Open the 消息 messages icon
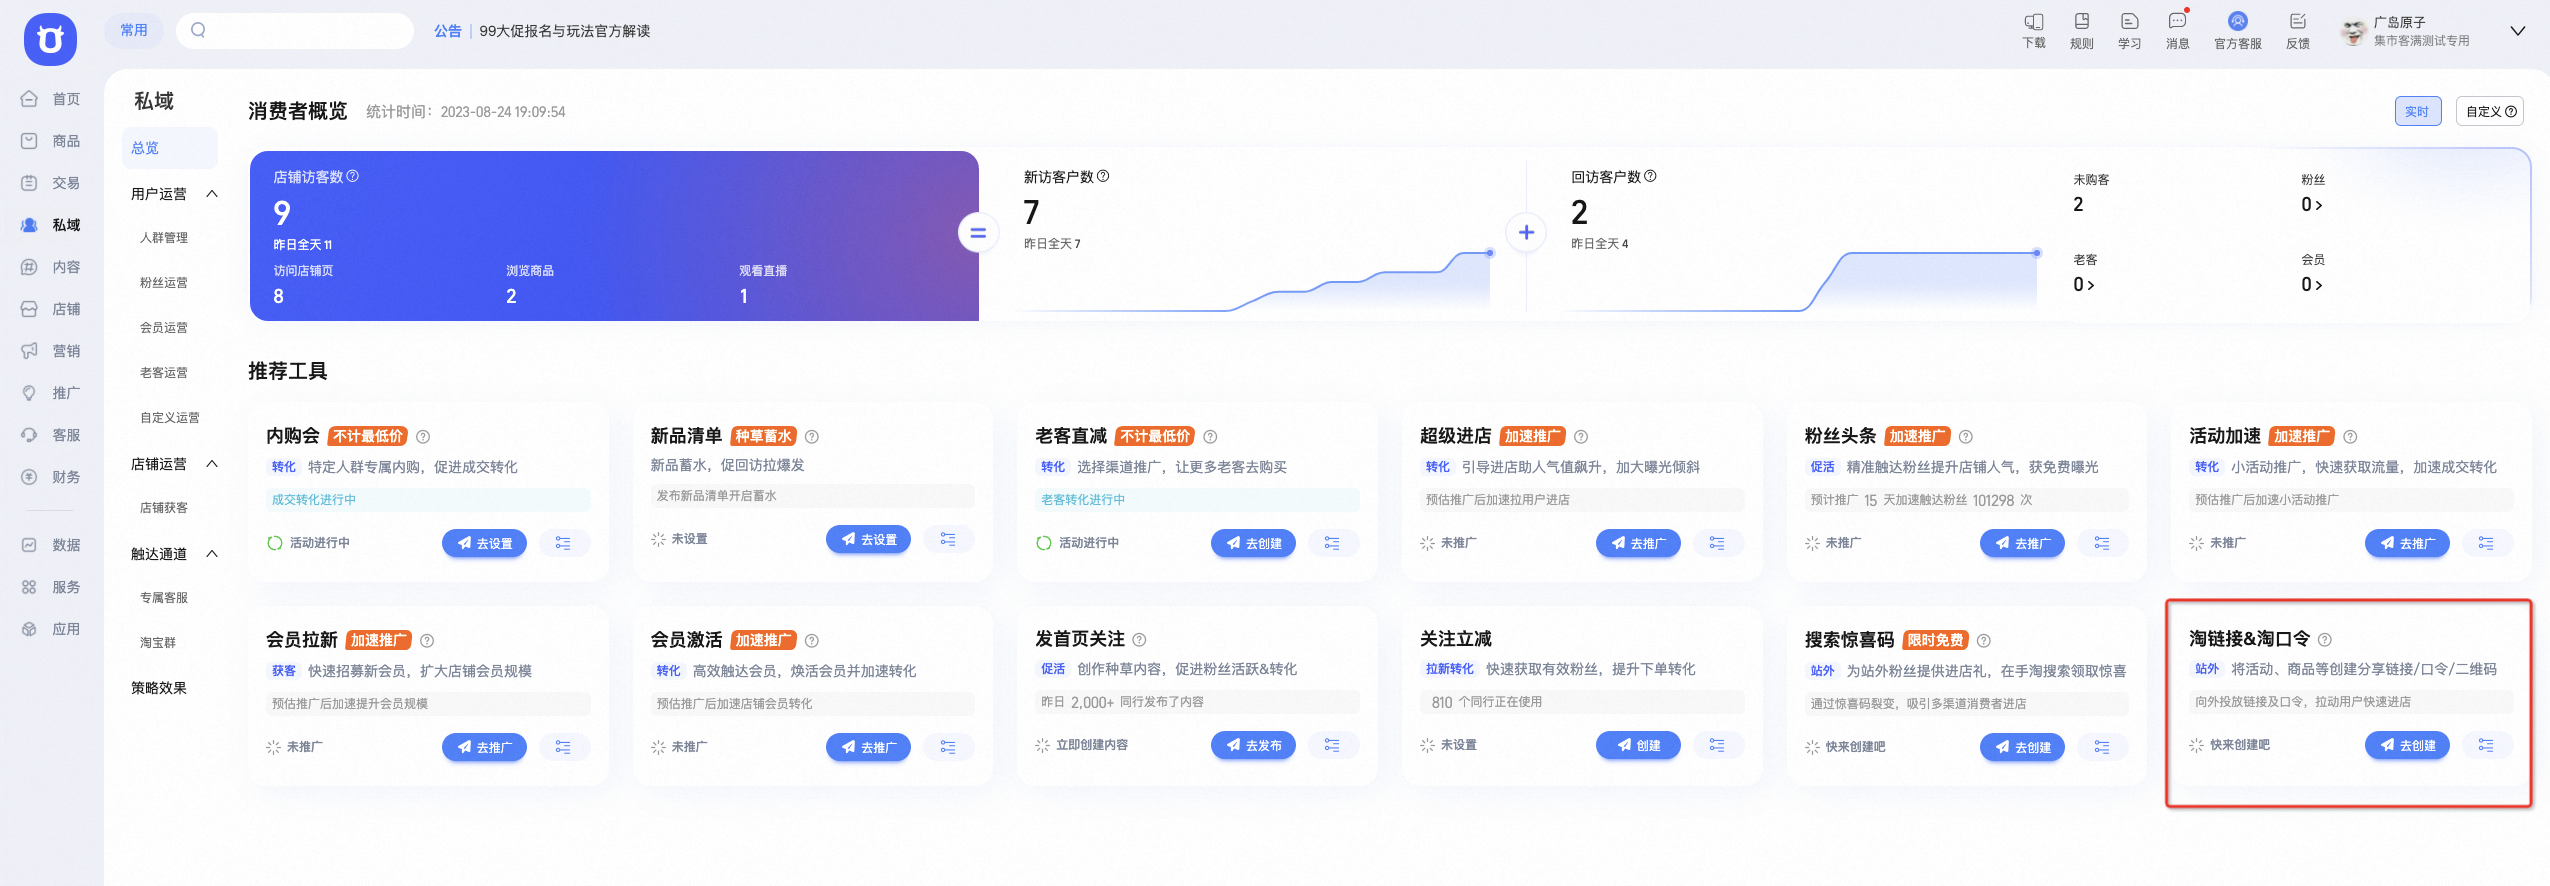This screenshot has width=2550, height=886. (x=2177, y=30)
